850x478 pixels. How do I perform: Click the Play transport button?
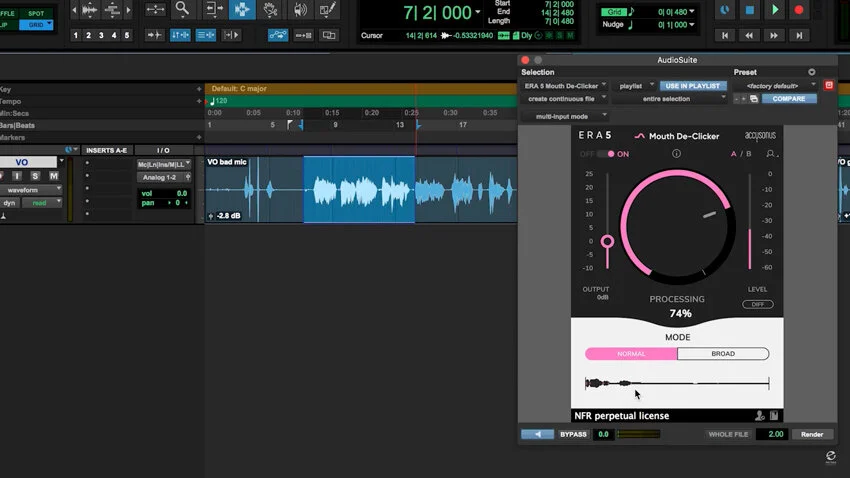point(775,10)
